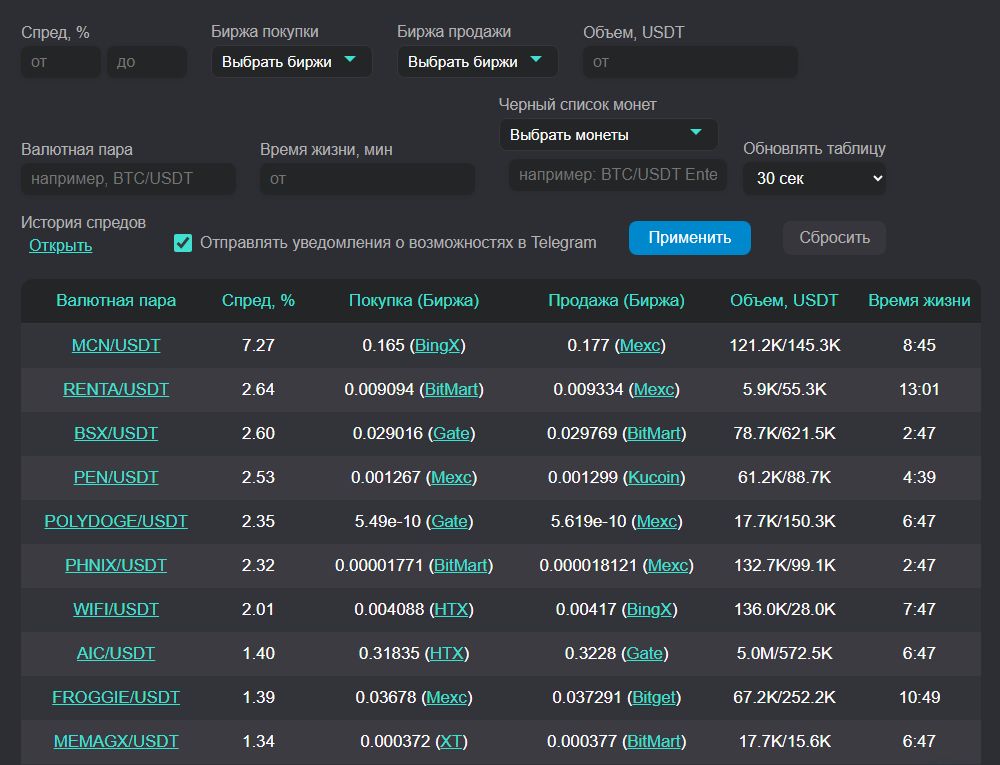Screen dimensions: 1000x765
Task: Open the table refresh interval selector
Action: tap(814, 179)
